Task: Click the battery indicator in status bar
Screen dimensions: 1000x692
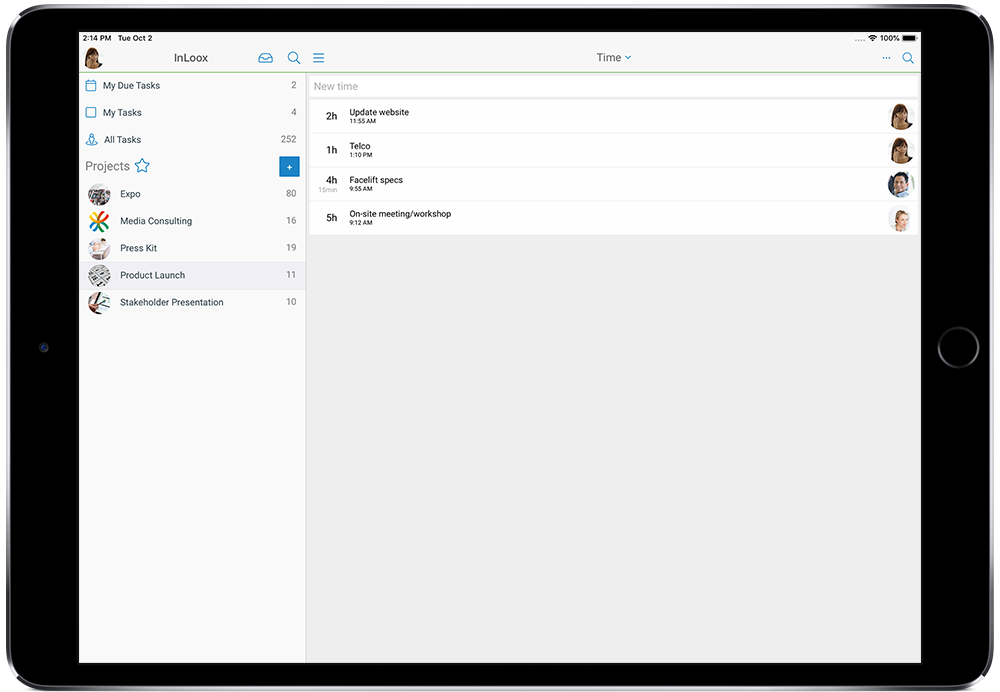Action: point(909,38)
